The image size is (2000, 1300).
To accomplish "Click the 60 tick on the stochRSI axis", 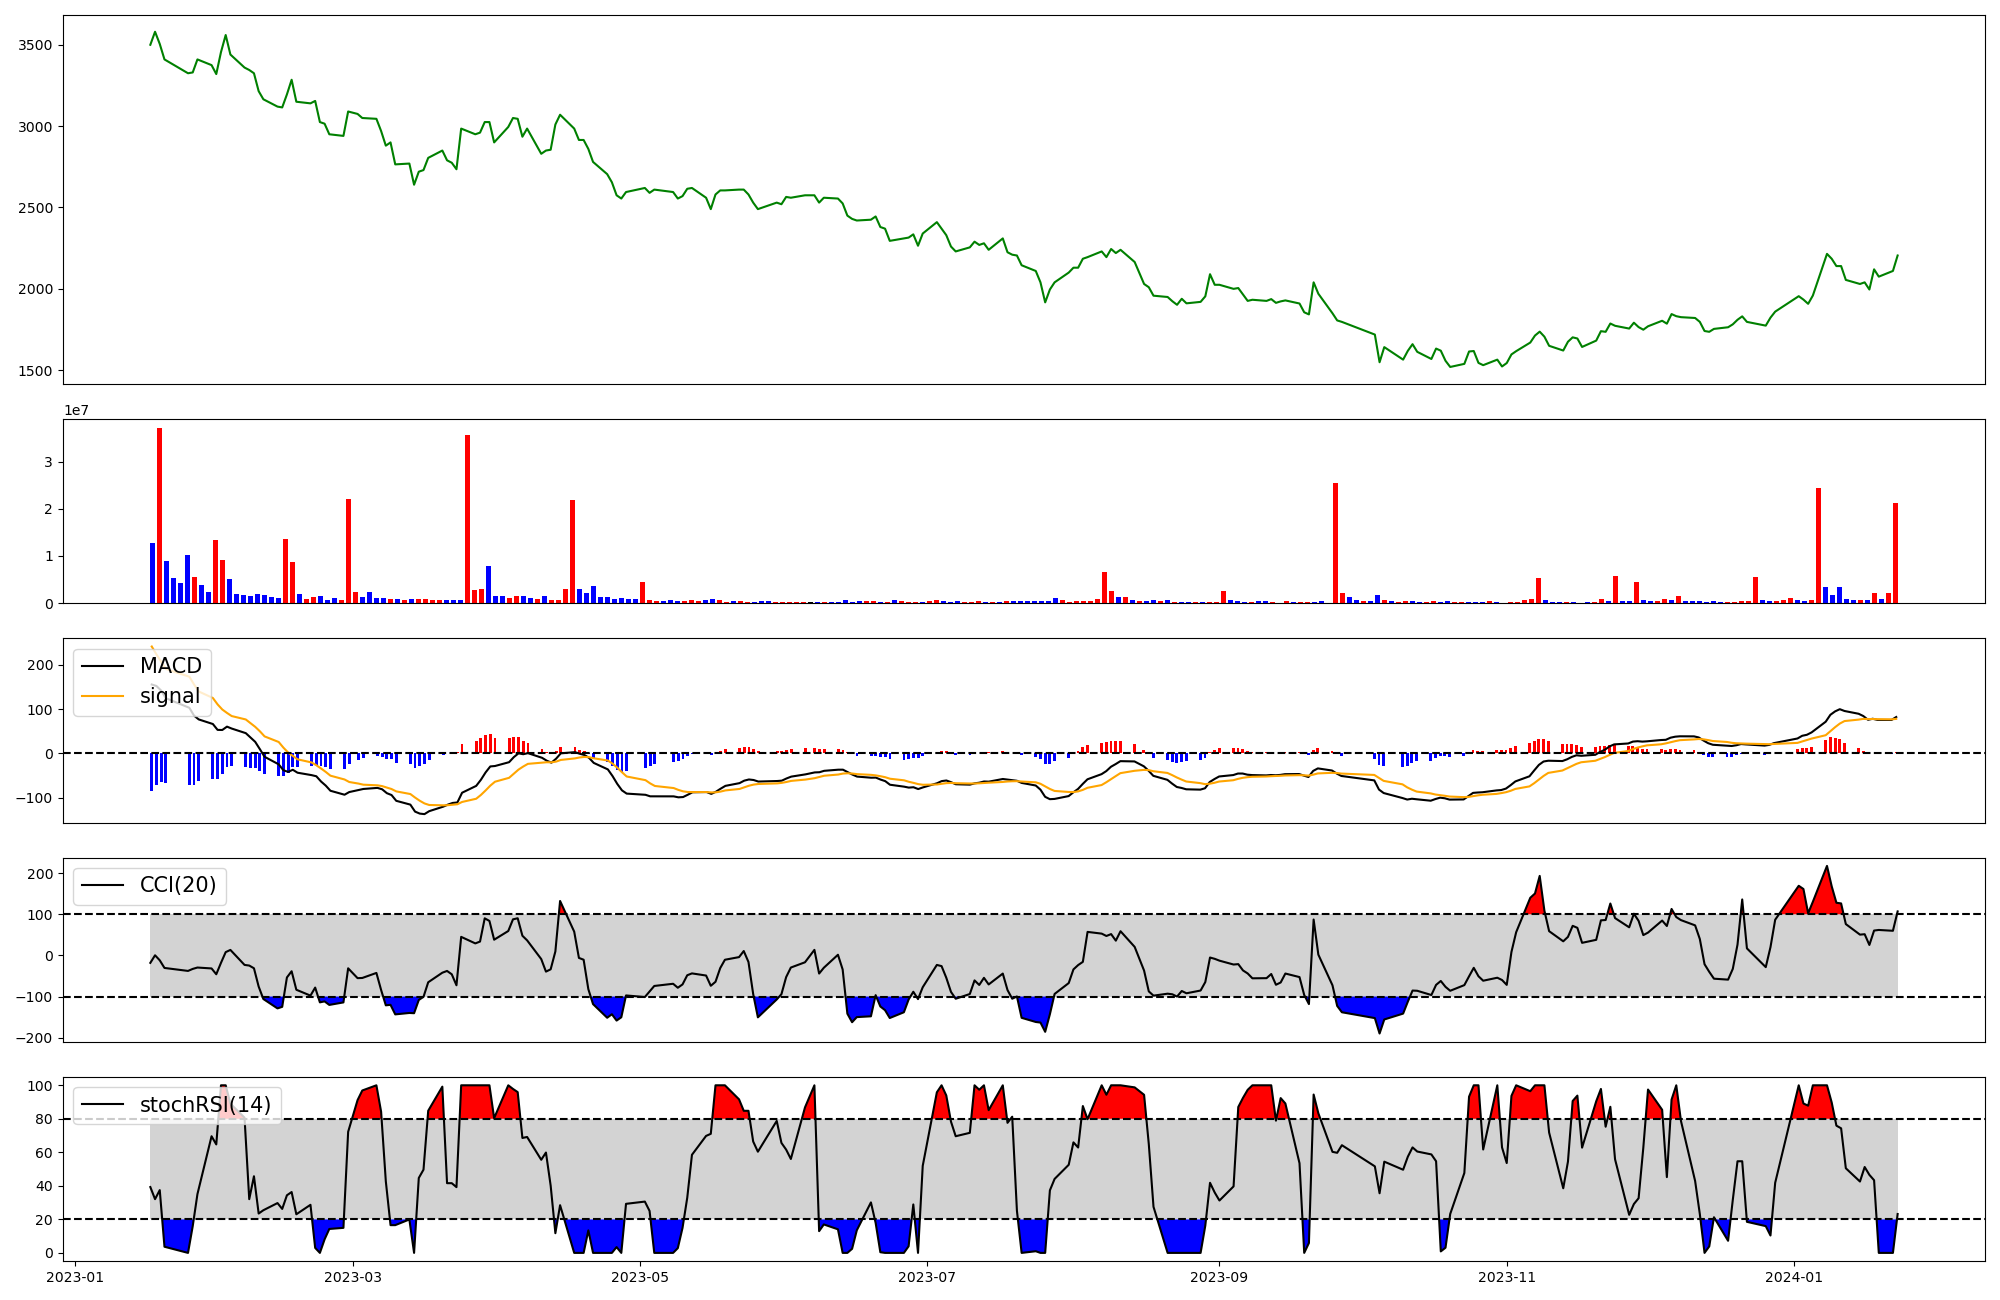I will pos(44,1153).
